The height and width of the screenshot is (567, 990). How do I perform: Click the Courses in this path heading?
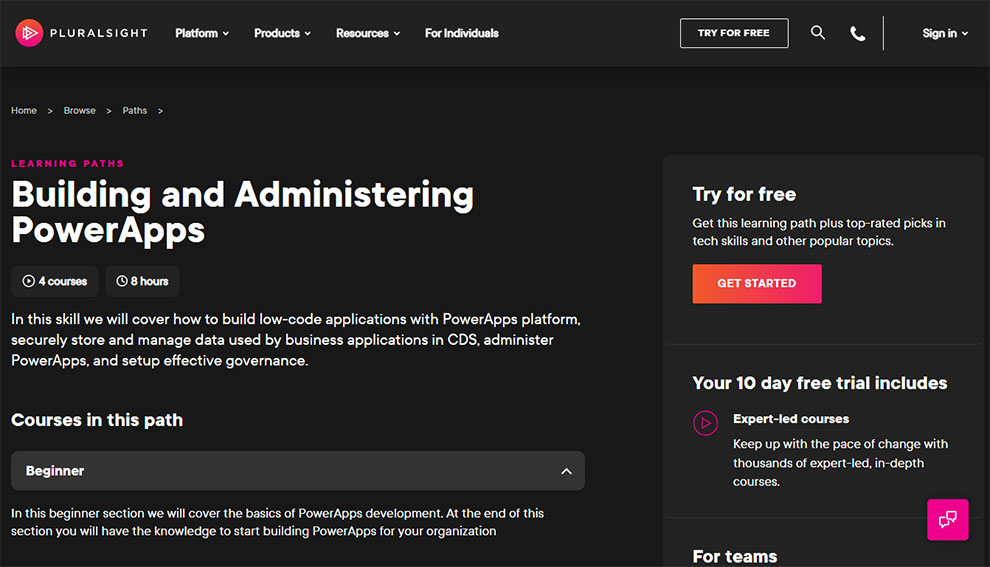pyautogui.click(x=97, y=420)
